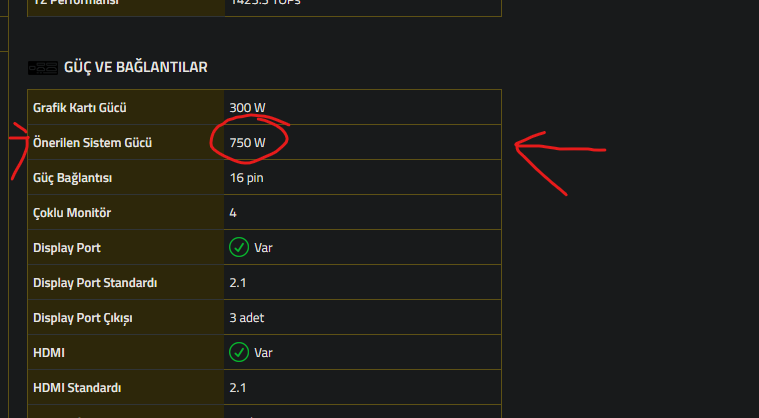759x418 pixels.
Task: Click the green checkmark in HDMI row
Action: pos(239,352)
